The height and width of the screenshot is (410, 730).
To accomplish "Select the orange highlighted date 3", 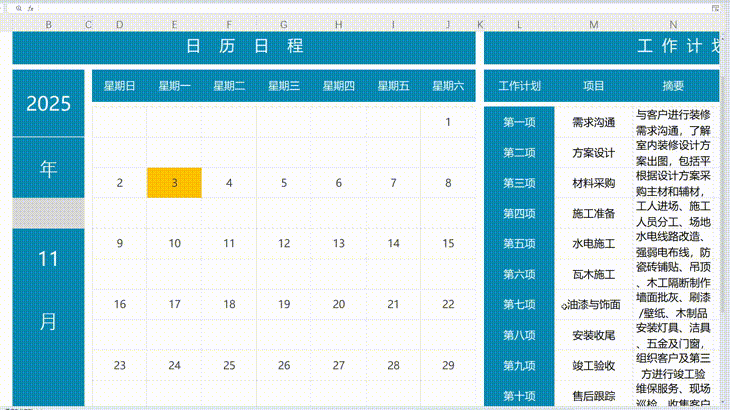I will (174, 183).
